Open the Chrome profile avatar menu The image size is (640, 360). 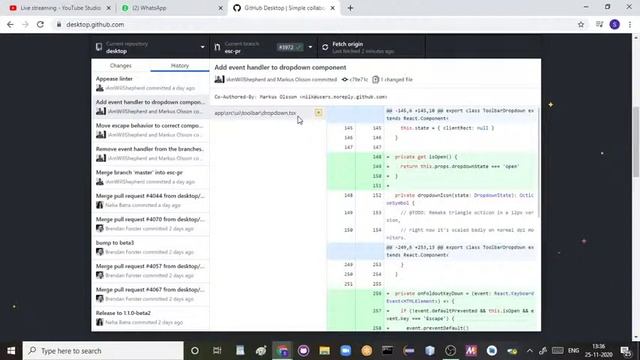[615, 24]
